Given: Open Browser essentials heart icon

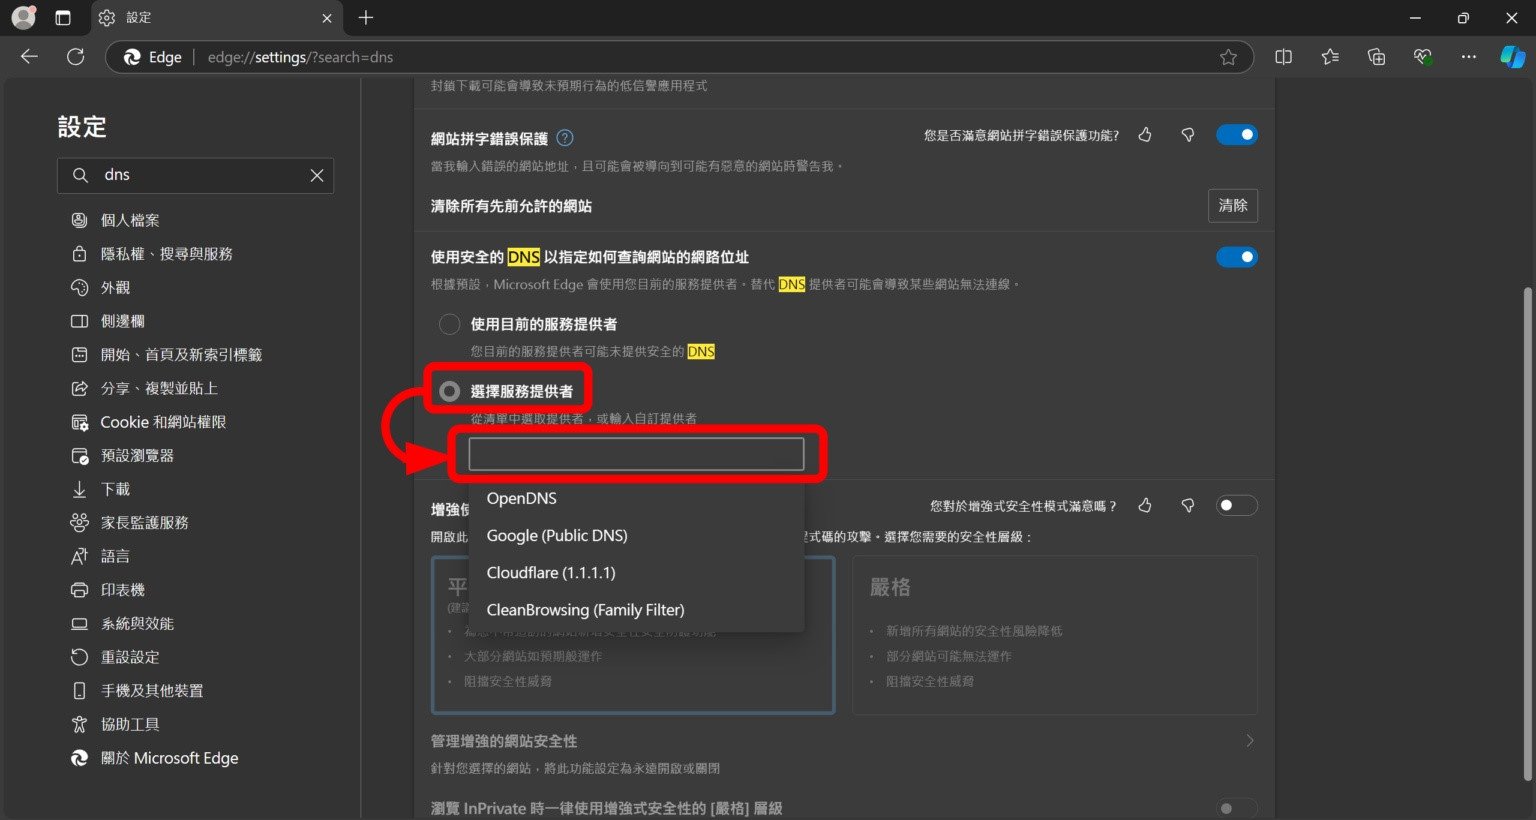Looking at the screenshot, I should [x=1422, y=57].
